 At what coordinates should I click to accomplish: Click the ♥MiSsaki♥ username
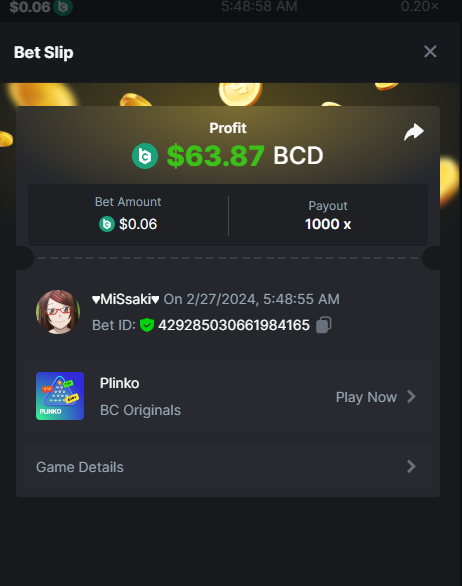126,299
